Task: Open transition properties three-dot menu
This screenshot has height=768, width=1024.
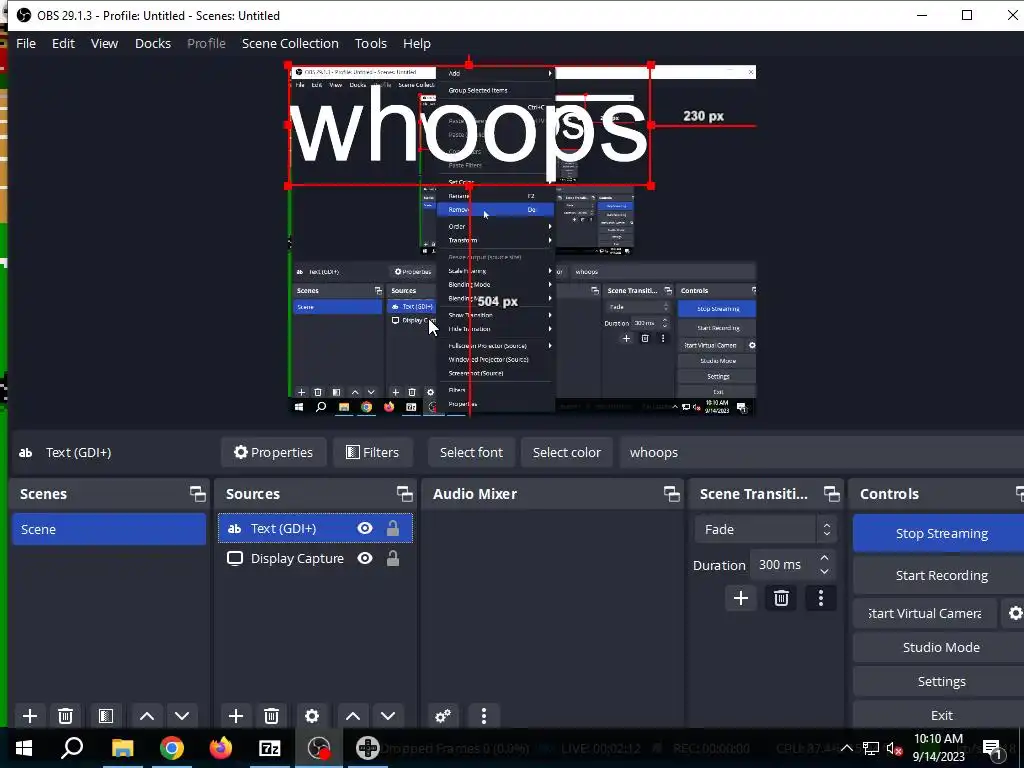Action: pos(821,598)
